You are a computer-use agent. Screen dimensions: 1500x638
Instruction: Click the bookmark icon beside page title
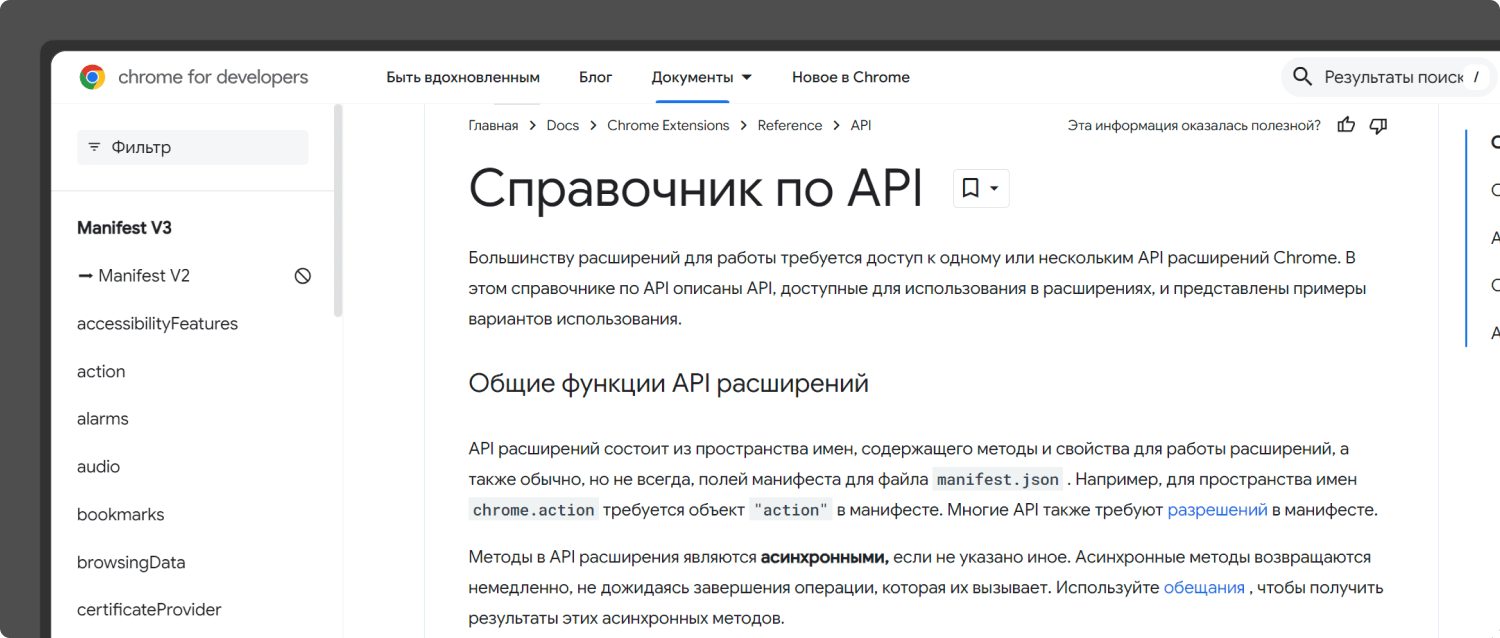pos(970,188)
